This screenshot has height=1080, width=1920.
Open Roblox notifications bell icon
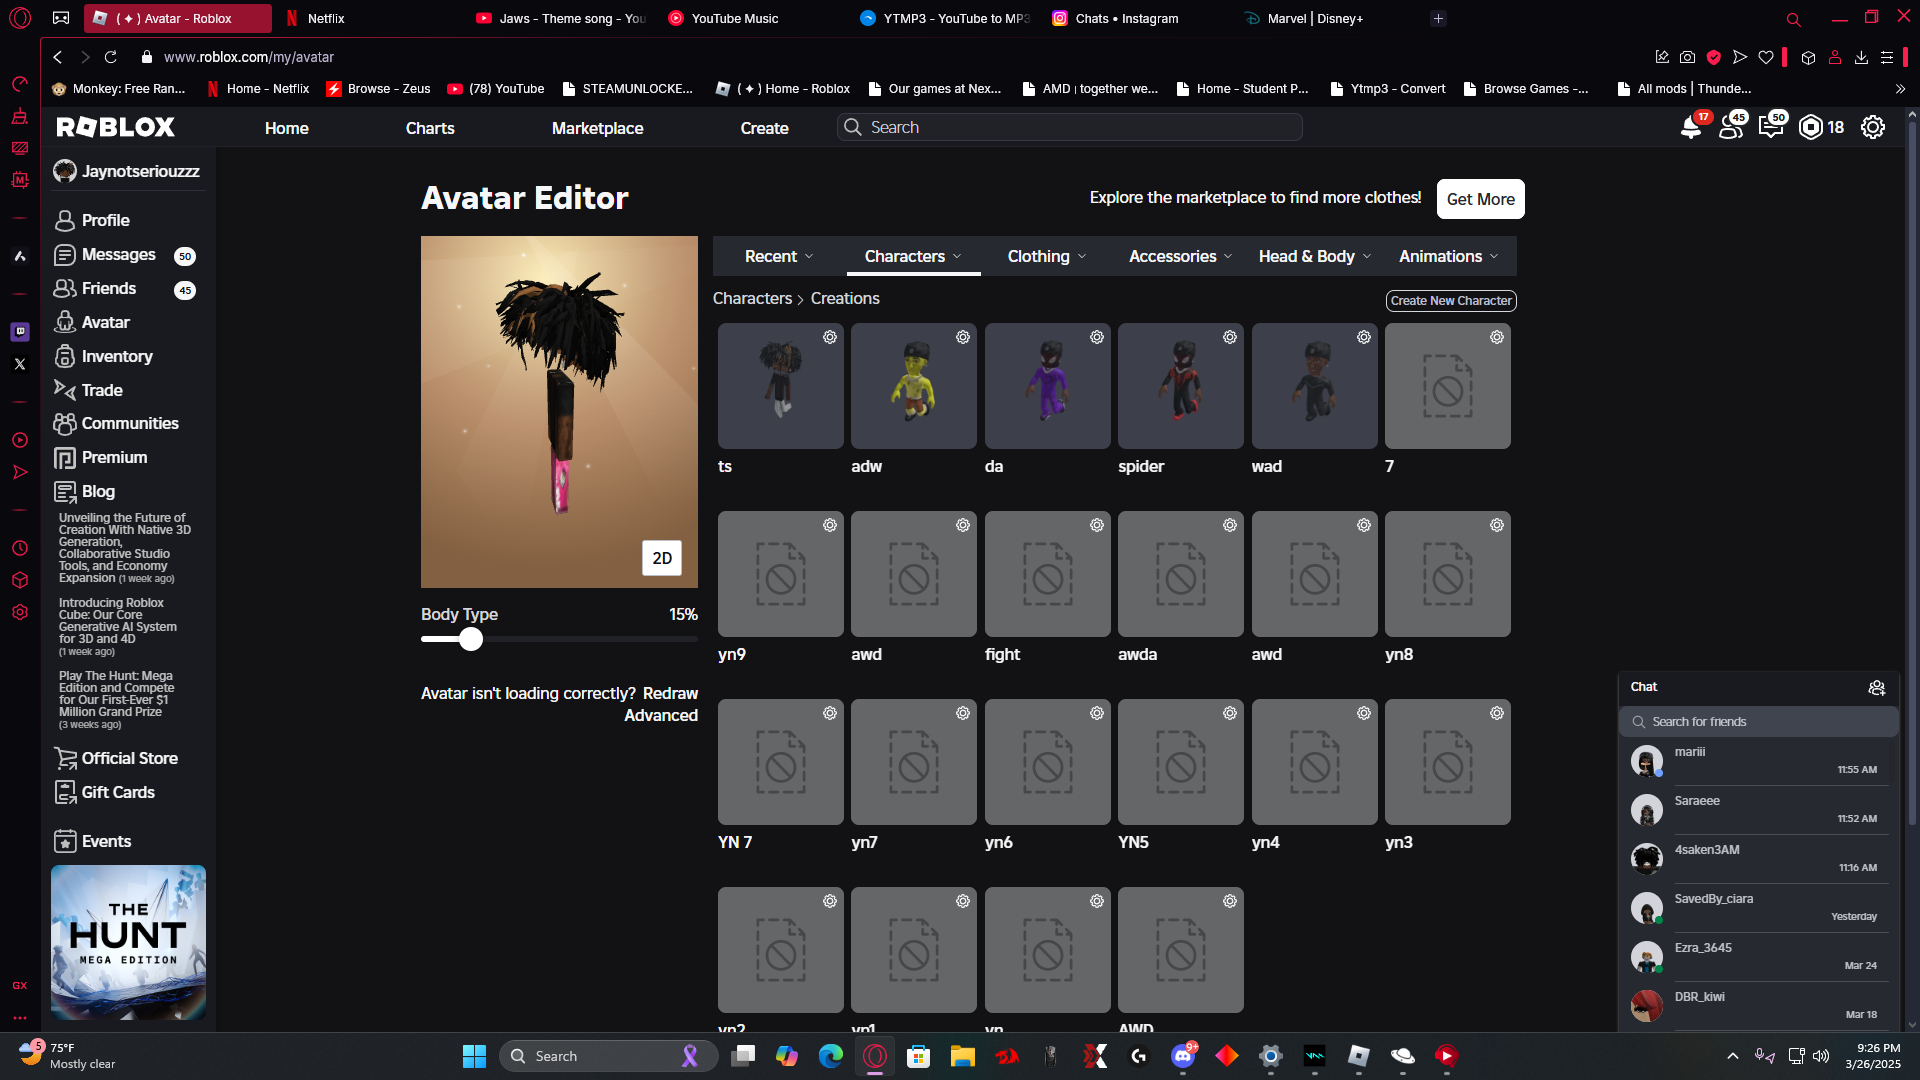point(1690,128)
